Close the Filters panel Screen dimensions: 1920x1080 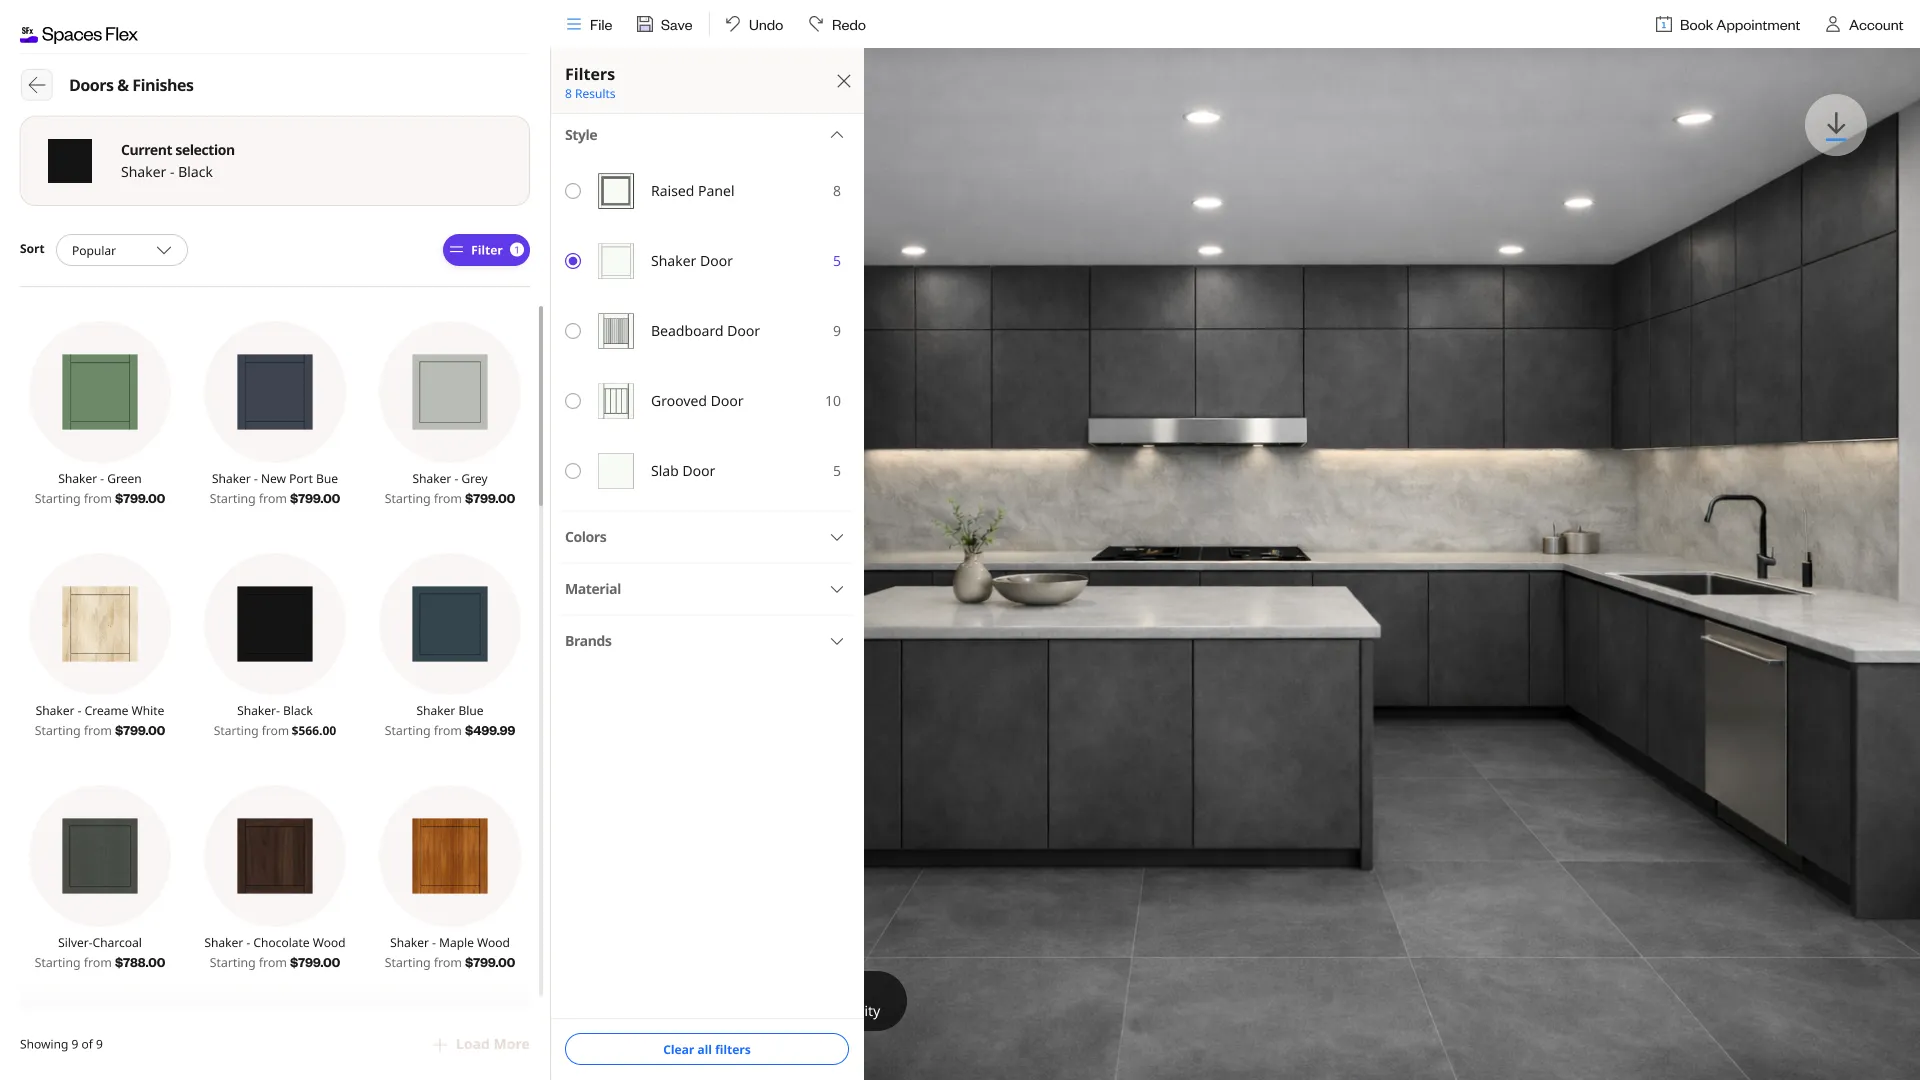(844, 81)
